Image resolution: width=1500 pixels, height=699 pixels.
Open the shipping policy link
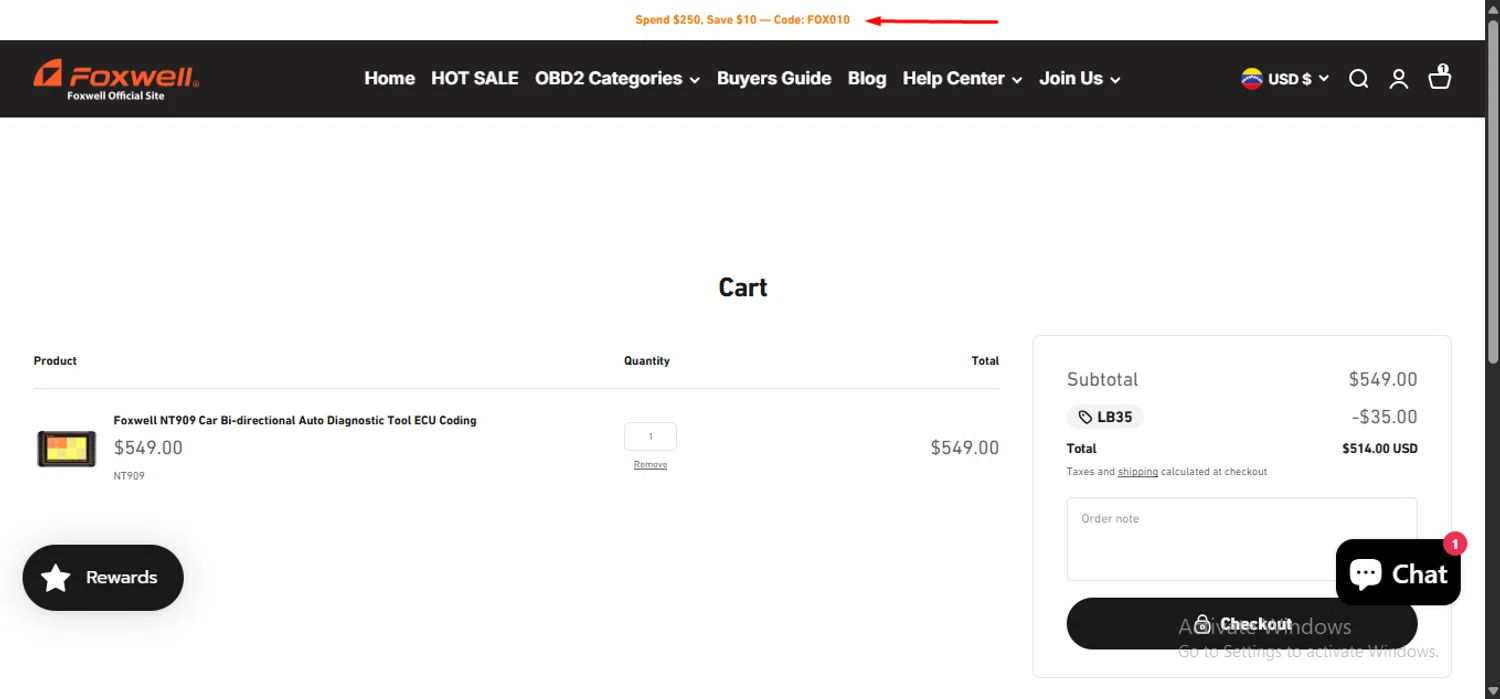point(1138,472)
